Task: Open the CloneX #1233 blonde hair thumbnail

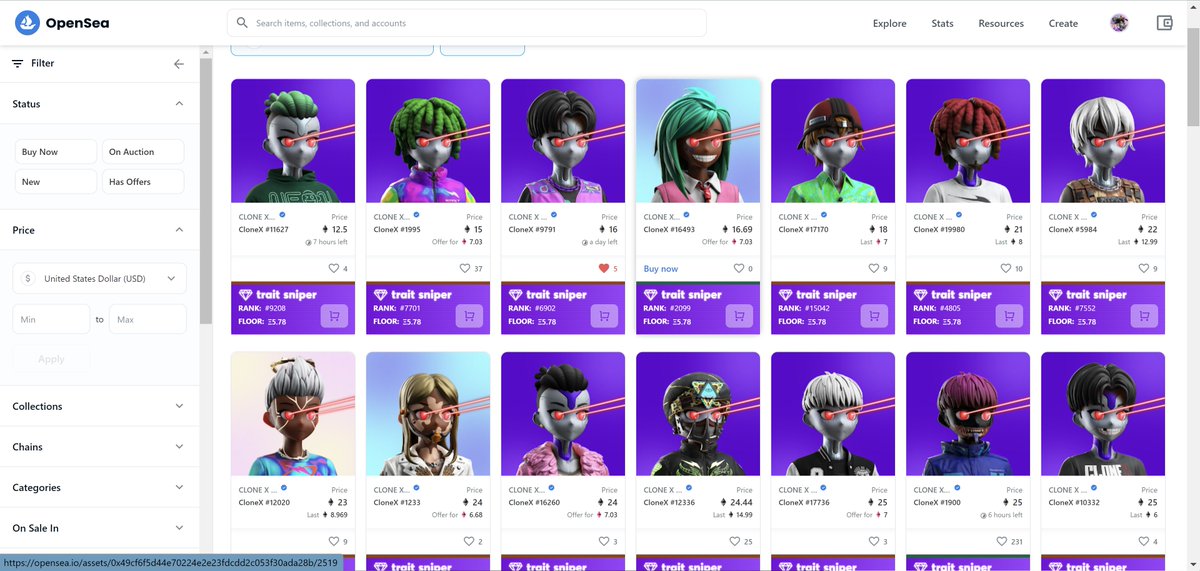Action: 428,414
